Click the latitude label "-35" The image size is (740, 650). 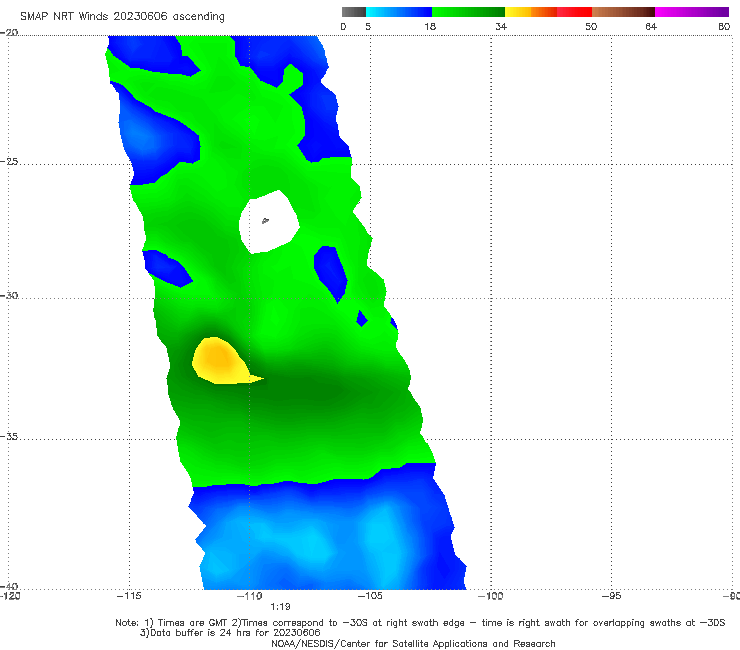pos(9,436)
